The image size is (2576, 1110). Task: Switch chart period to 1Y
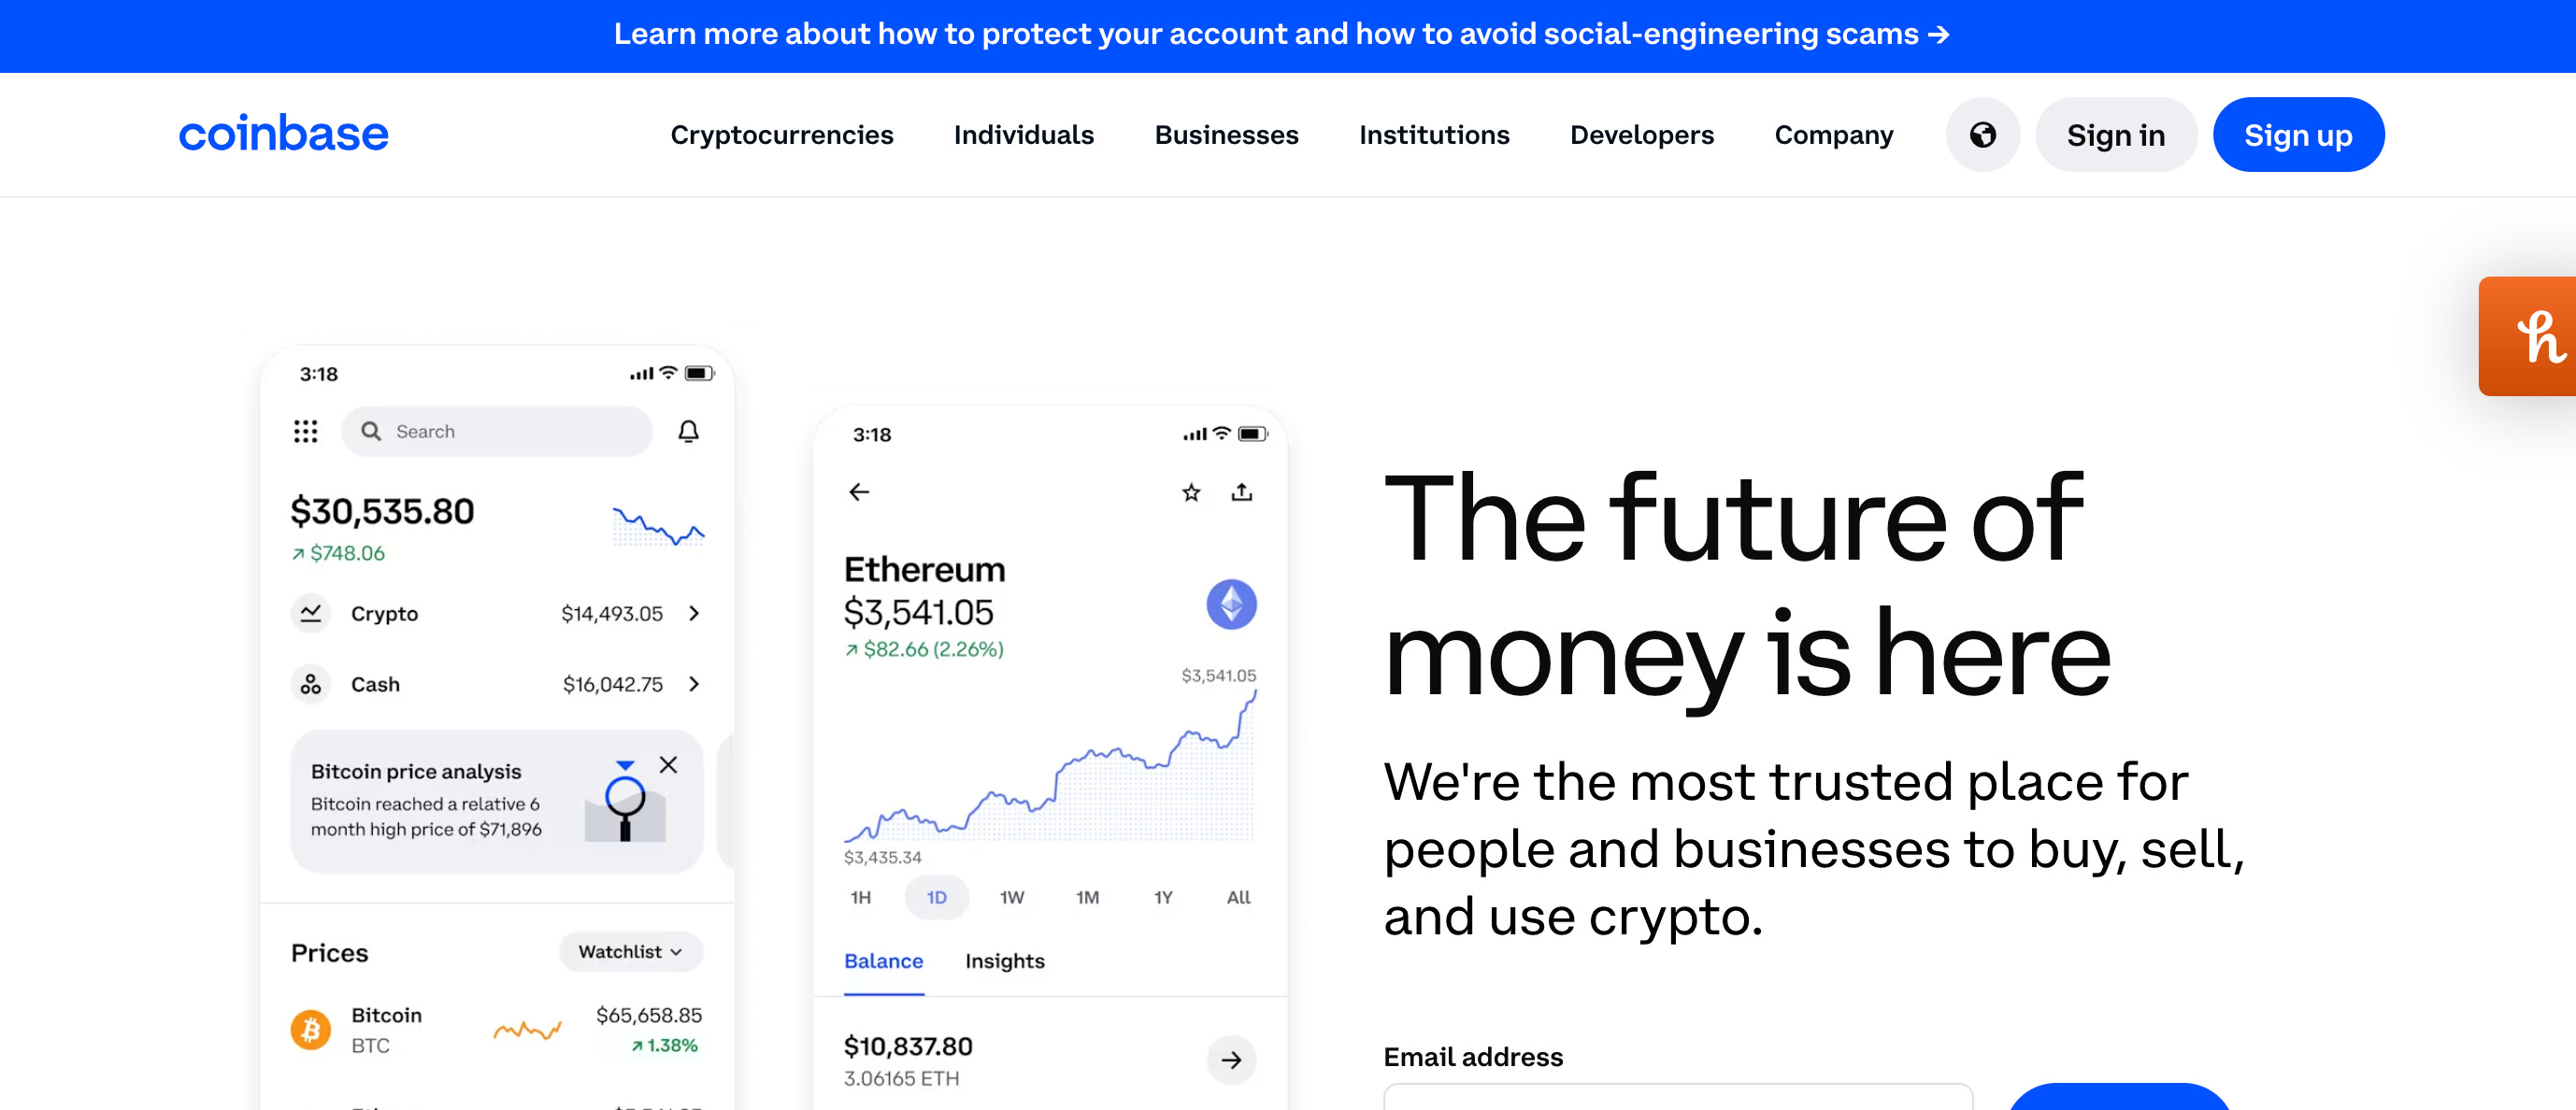pos(1162,897)
